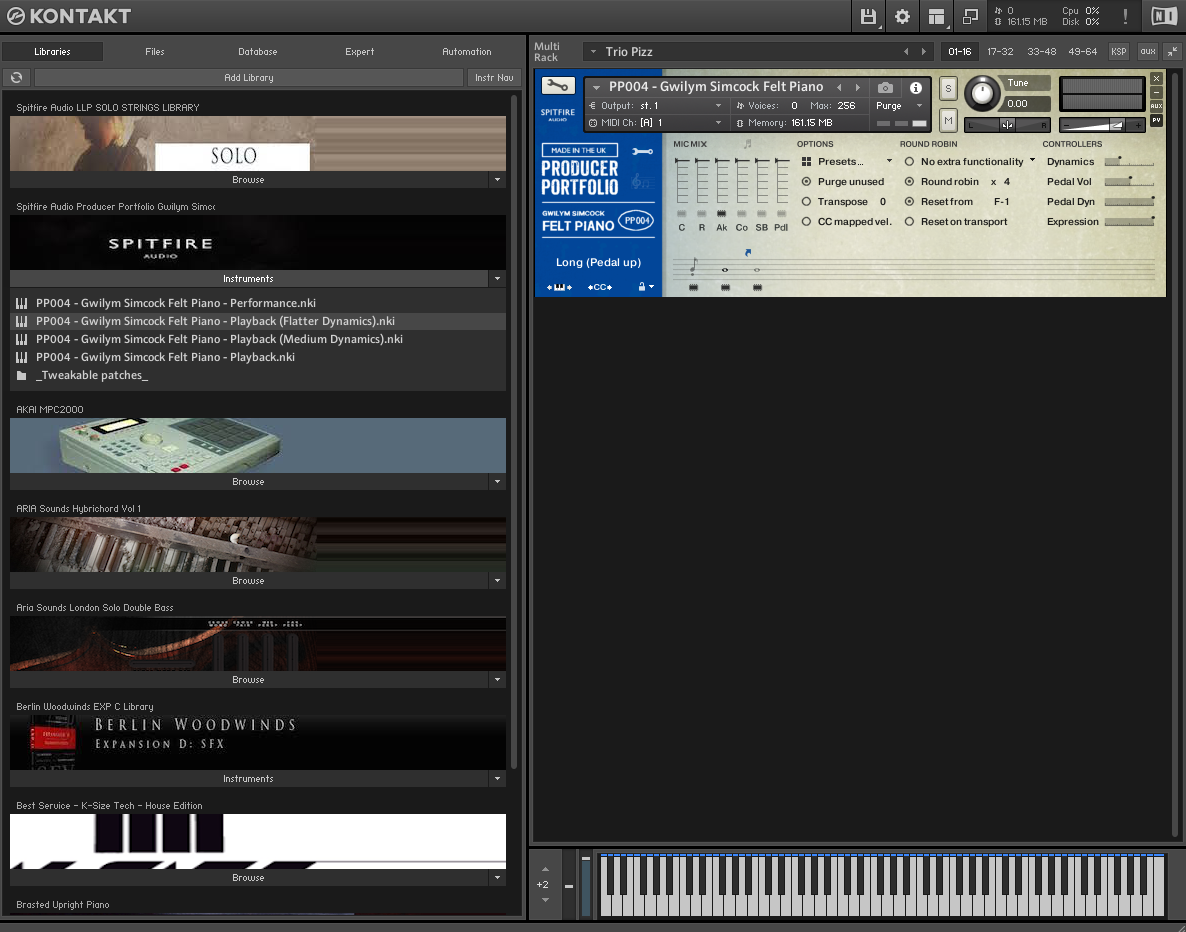Switch to the Files tab
1186x932 pixels.
(155, 51)
